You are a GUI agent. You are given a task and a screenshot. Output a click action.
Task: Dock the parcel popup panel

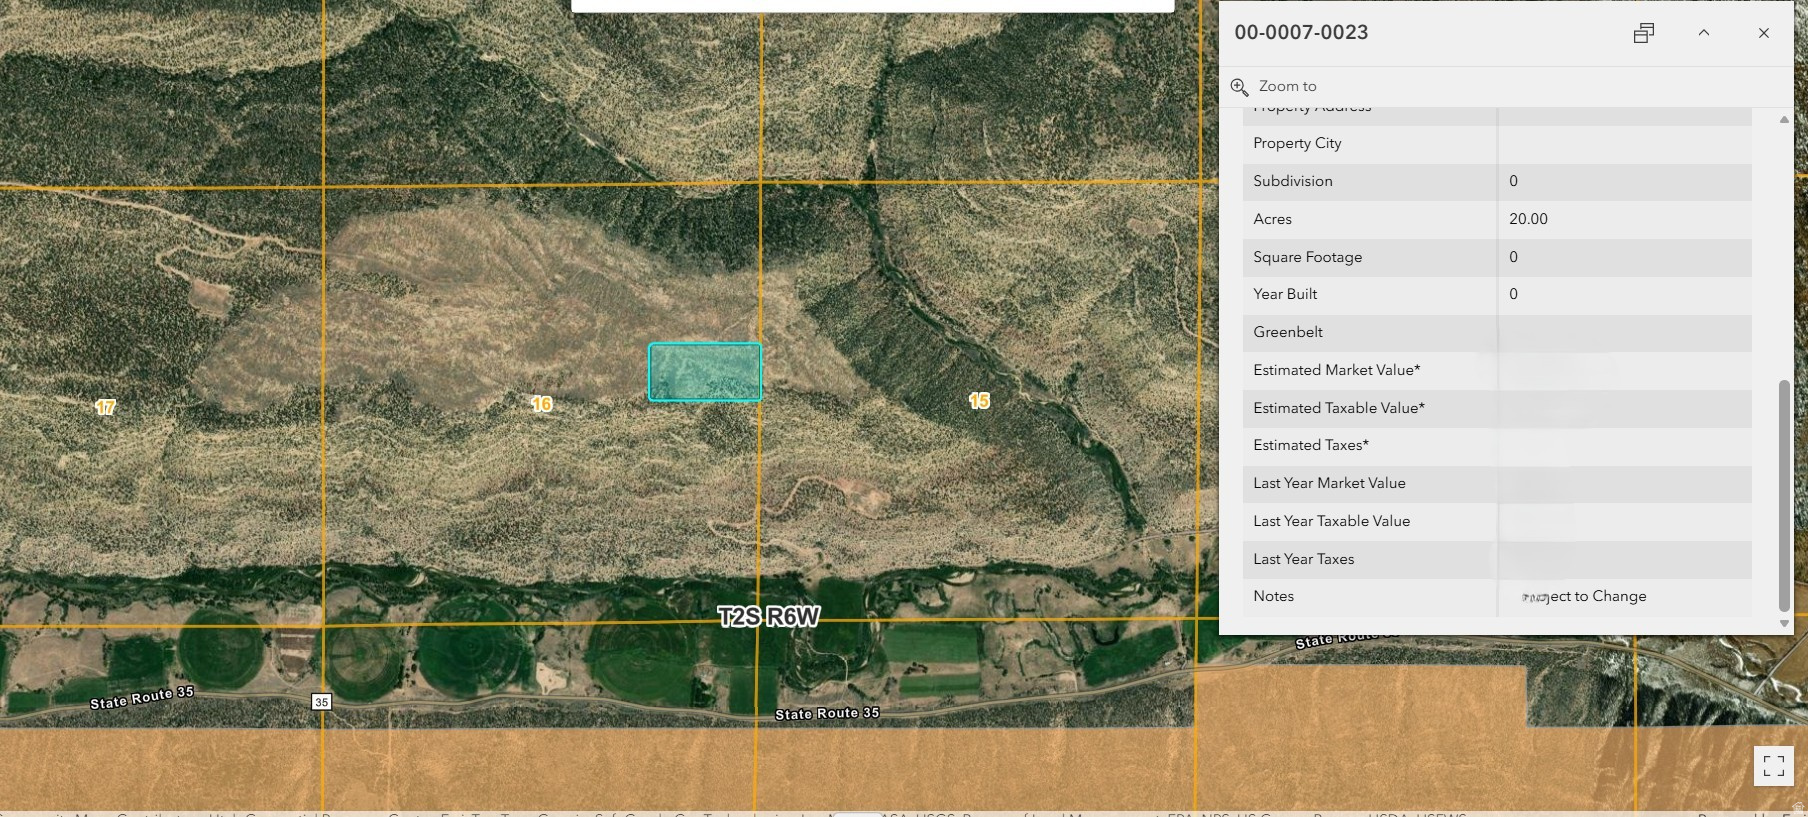[1643, 33]
